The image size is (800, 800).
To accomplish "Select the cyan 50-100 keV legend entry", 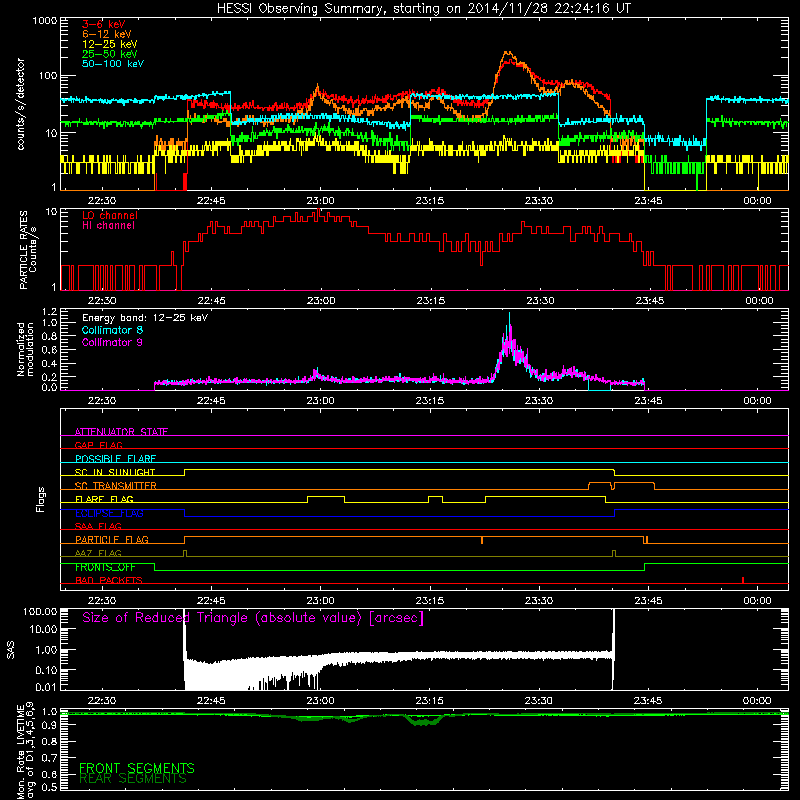I will coord(113,64).
